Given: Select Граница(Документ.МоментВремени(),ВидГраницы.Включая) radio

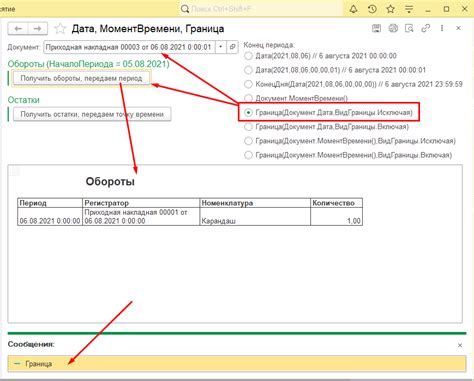Looking at the screenshot, I should point(248,155).
